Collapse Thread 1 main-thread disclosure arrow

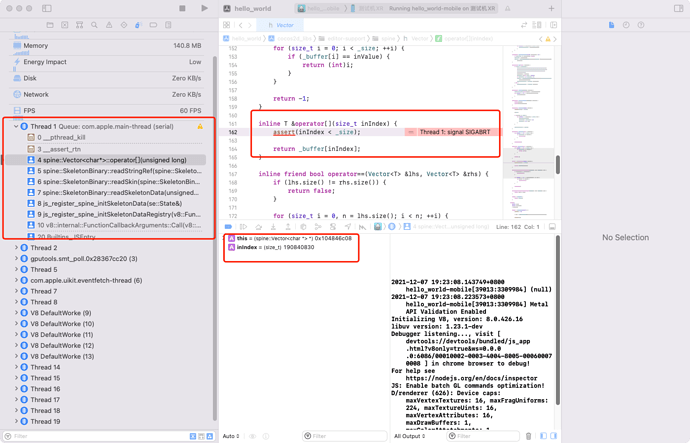click(x=16, y=127)
